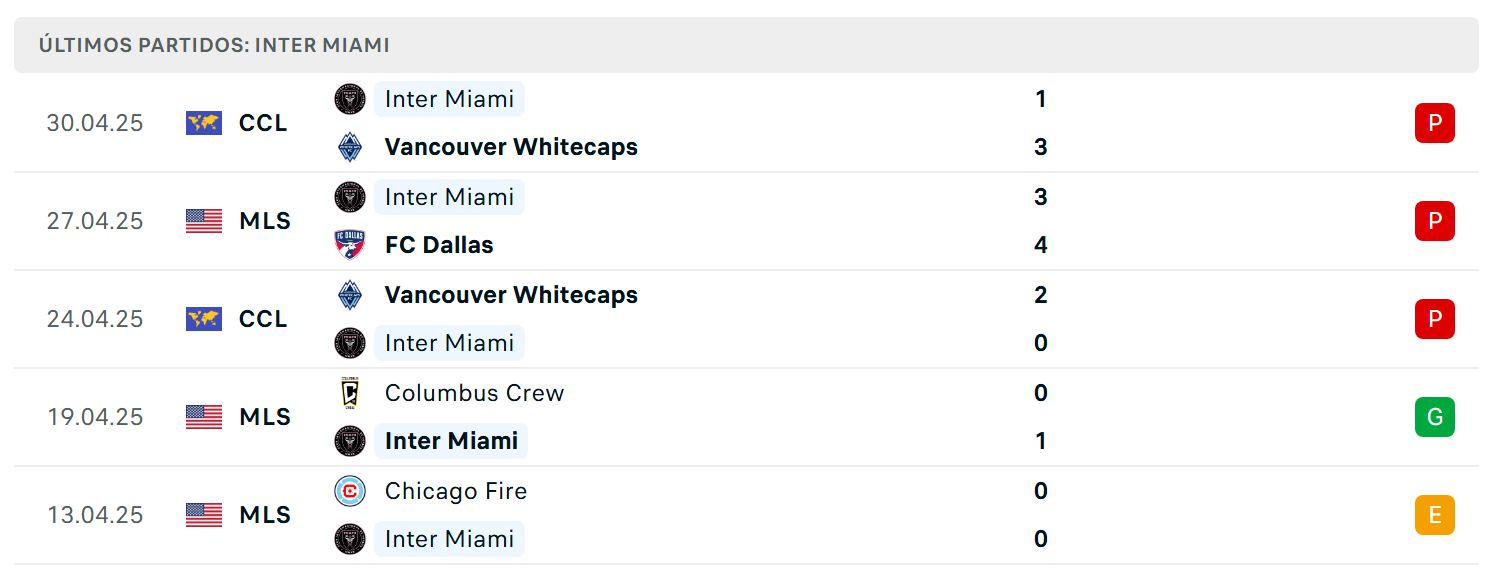Screen dimensions: 1497x584
Task: Click MLS league label on 19.04.25 row
Action: tap(265, 417)
